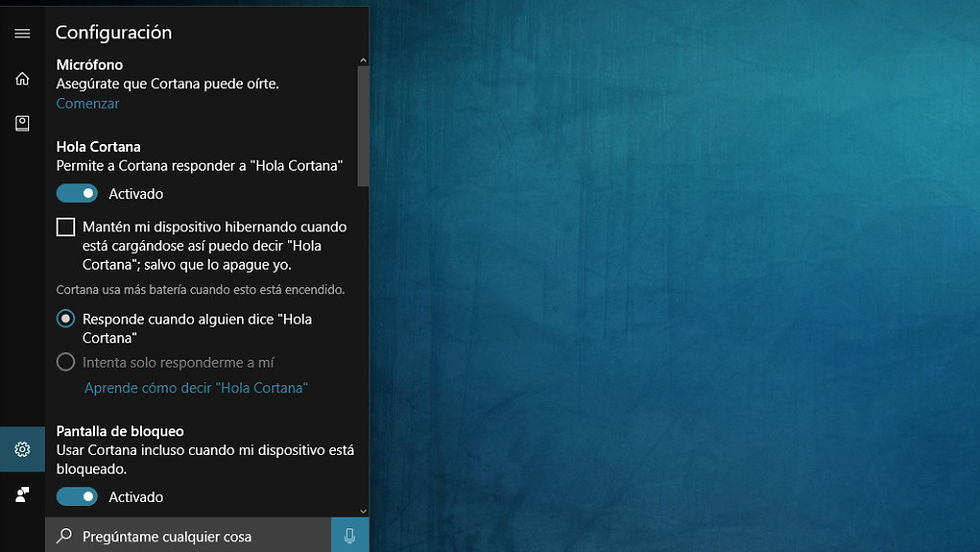Select the Settings gear icon
The image size is (980, 552).
click(x=22, y=449)
